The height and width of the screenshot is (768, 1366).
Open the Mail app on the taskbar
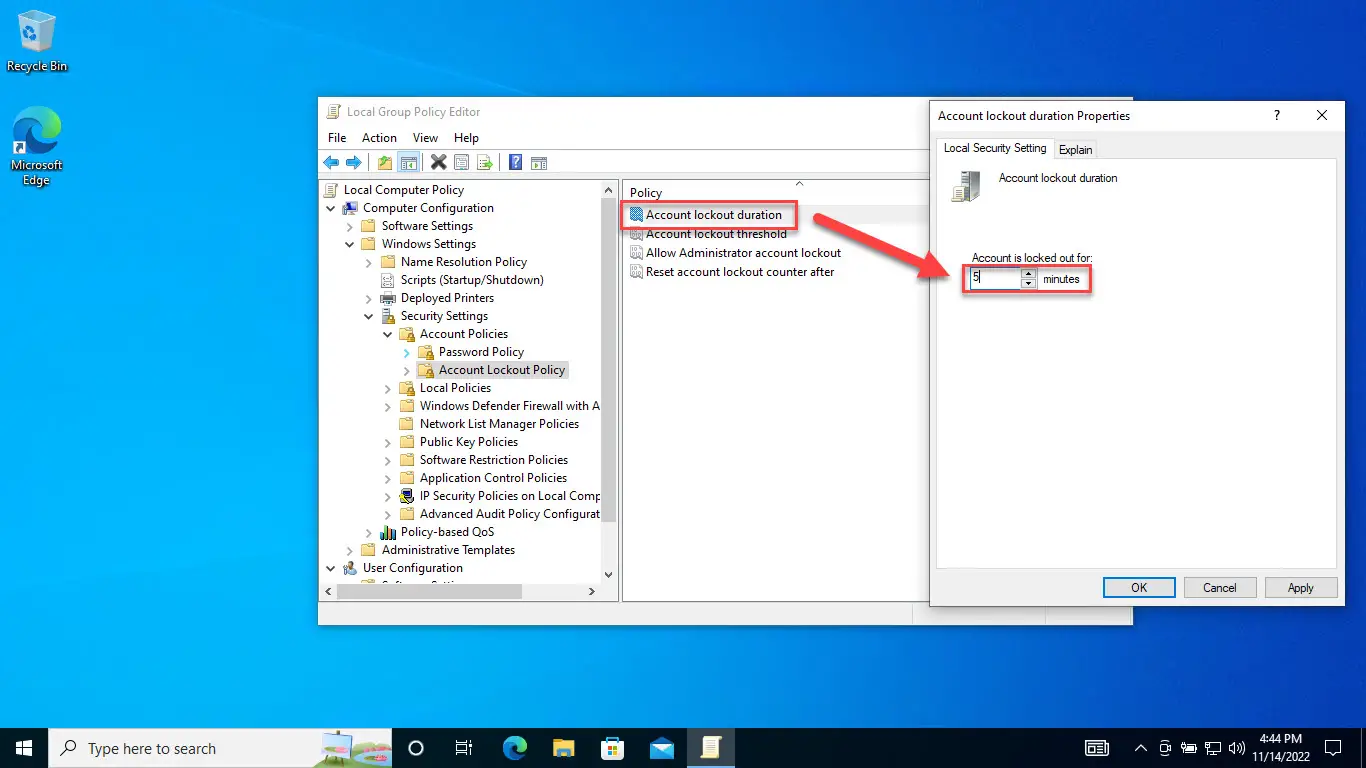point(661,748)
